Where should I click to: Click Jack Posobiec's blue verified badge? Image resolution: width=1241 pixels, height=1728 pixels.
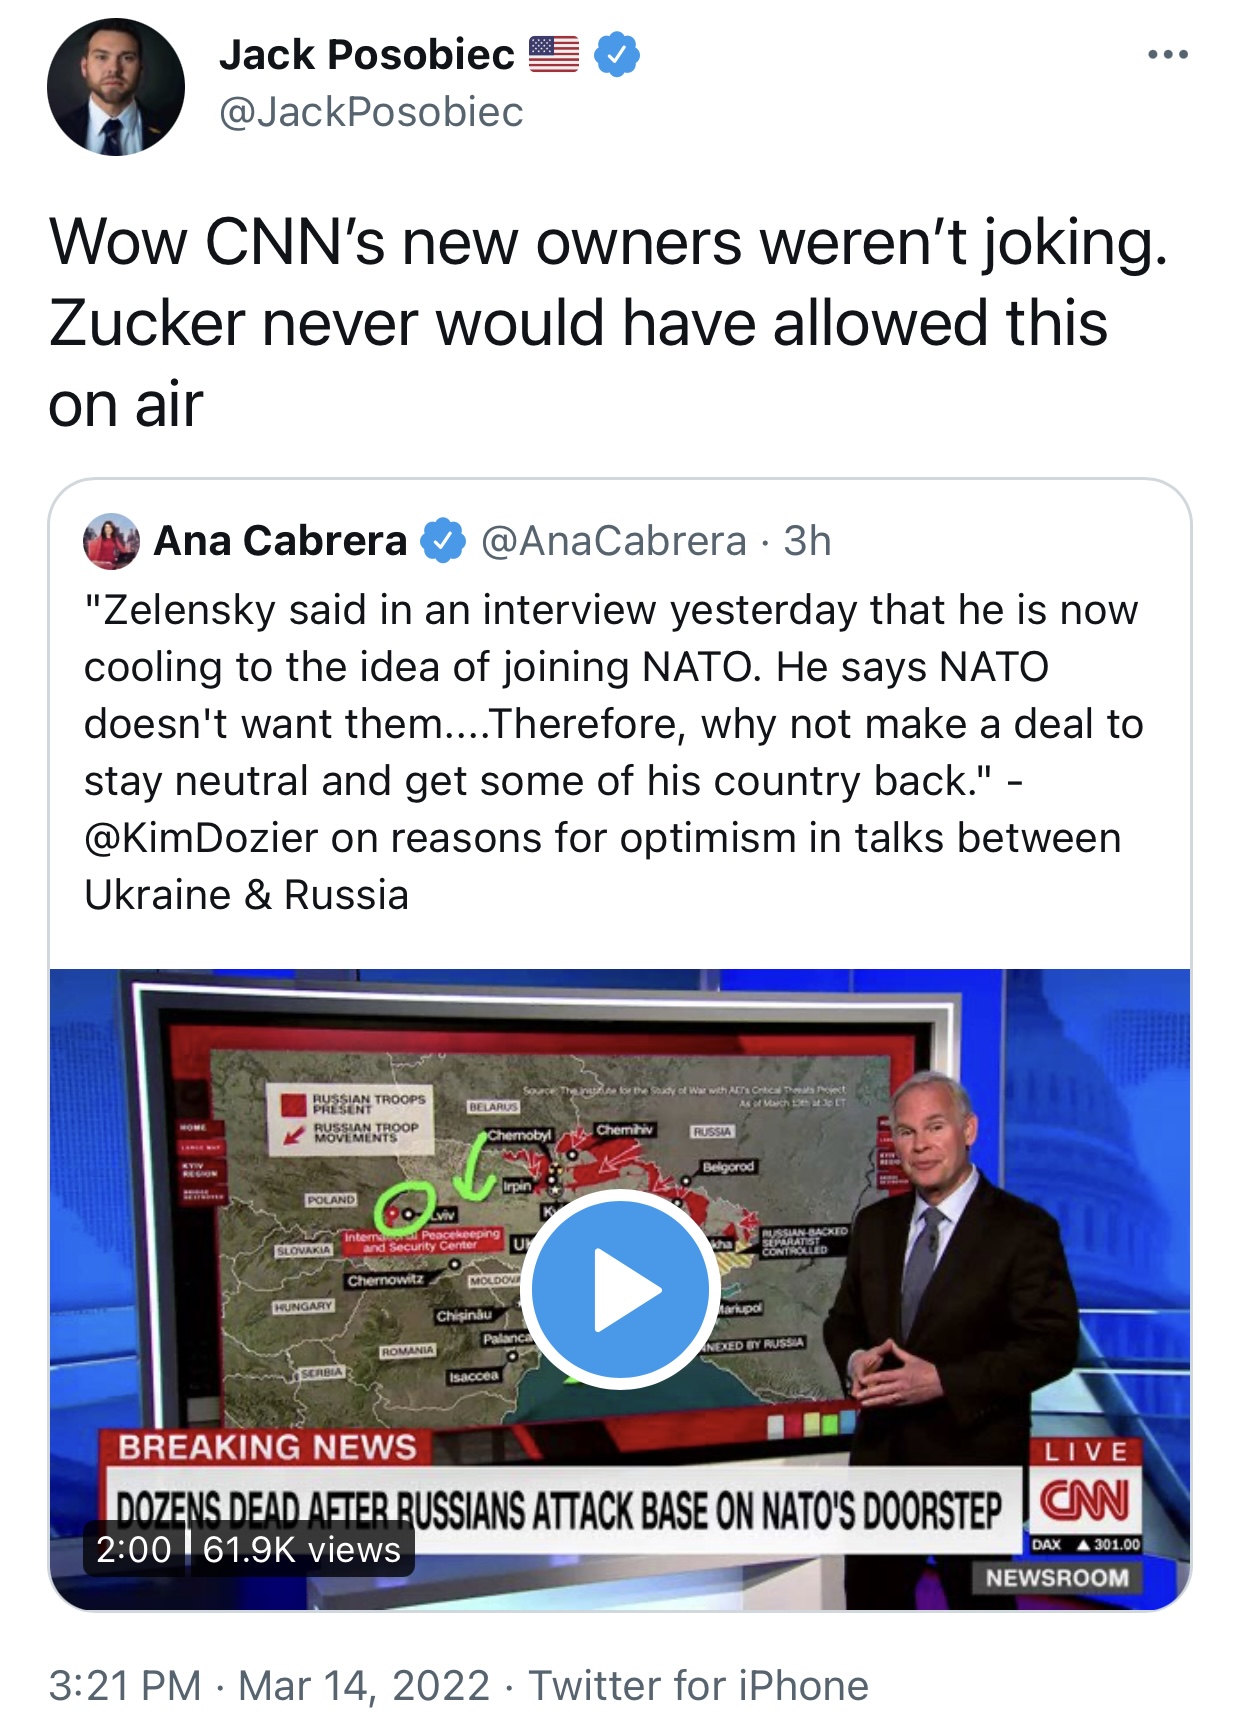click(617, 54)
